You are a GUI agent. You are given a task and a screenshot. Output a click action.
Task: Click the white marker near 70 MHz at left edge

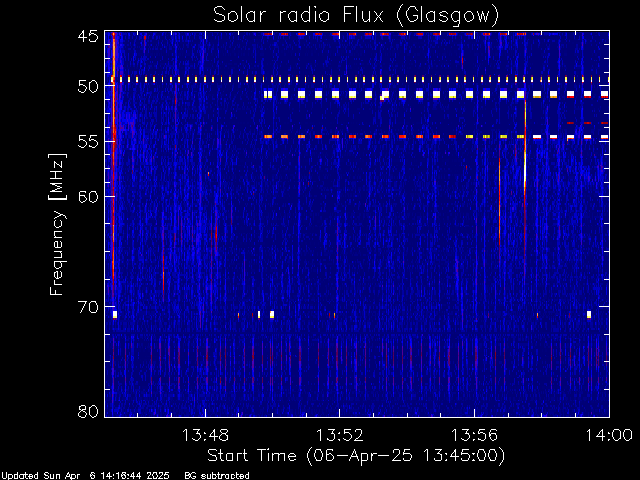click(x=115, y=314)
